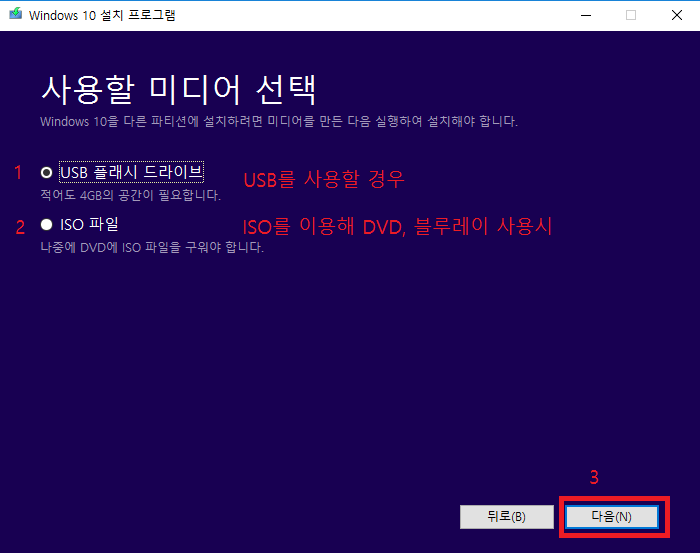700x553 pixels.
Task: Minimize the Windows 10 설치 프로그램 window
Action: [x=586, y=15]
